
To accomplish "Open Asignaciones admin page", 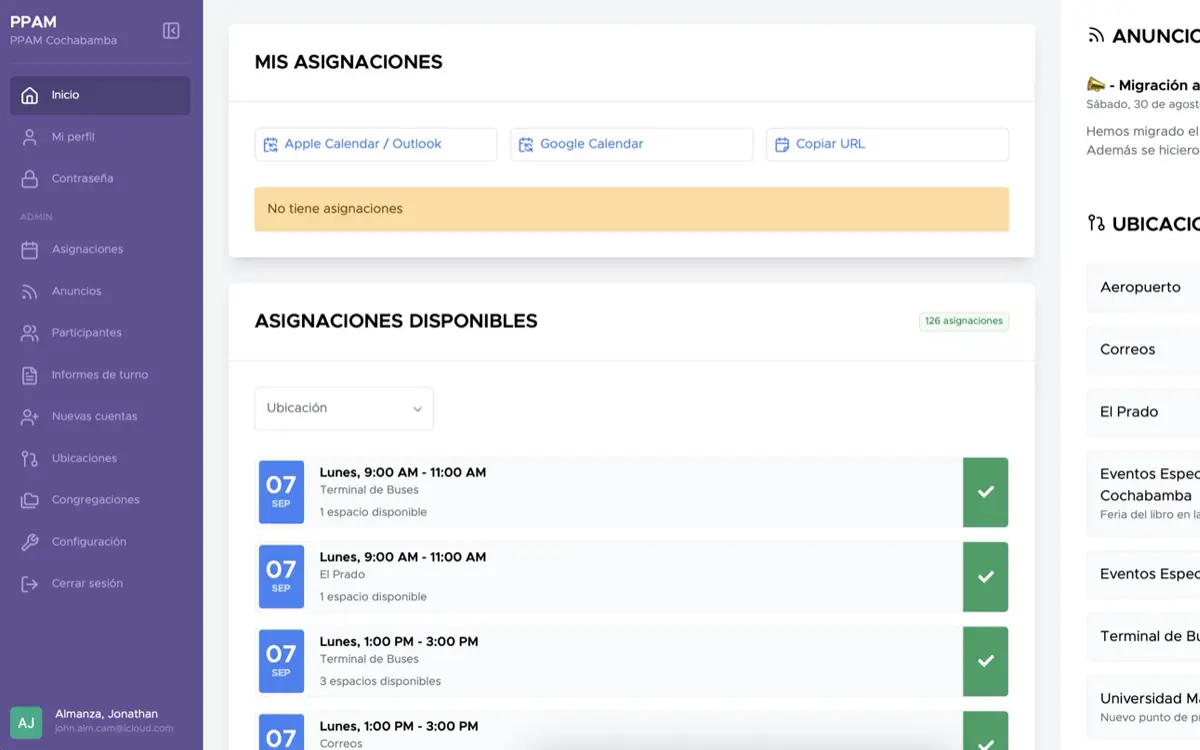I will click(x=100, y=250).
